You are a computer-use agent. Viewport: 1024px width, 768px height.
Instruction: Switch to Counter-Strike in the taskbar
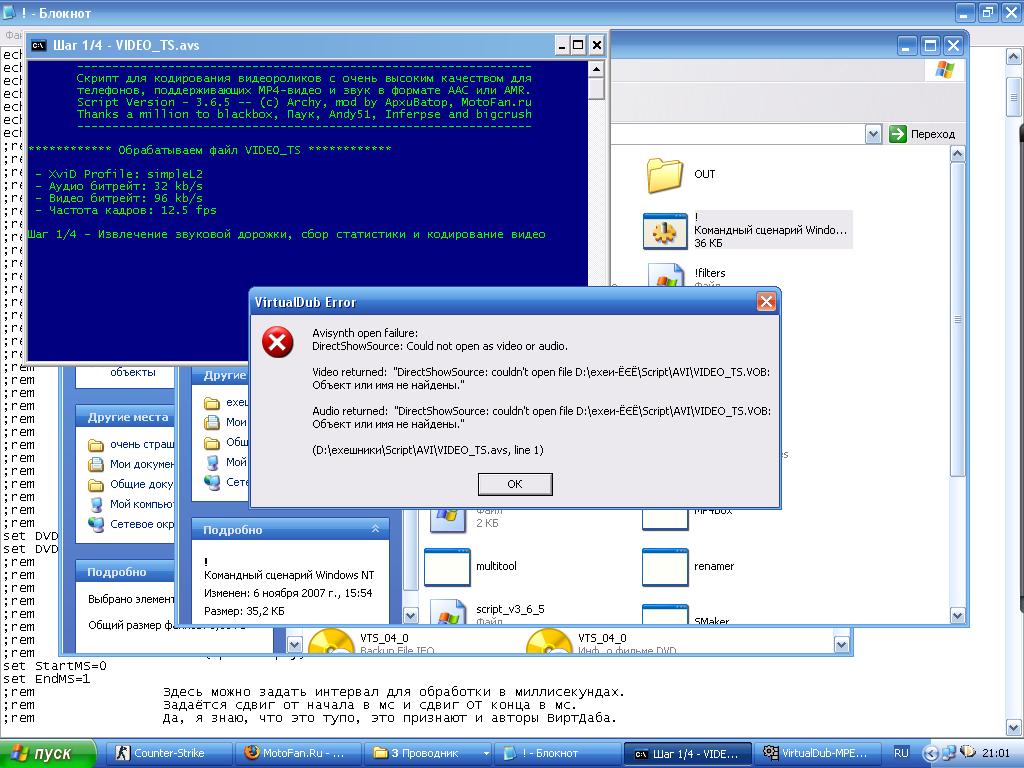click(x=169, y=753)
